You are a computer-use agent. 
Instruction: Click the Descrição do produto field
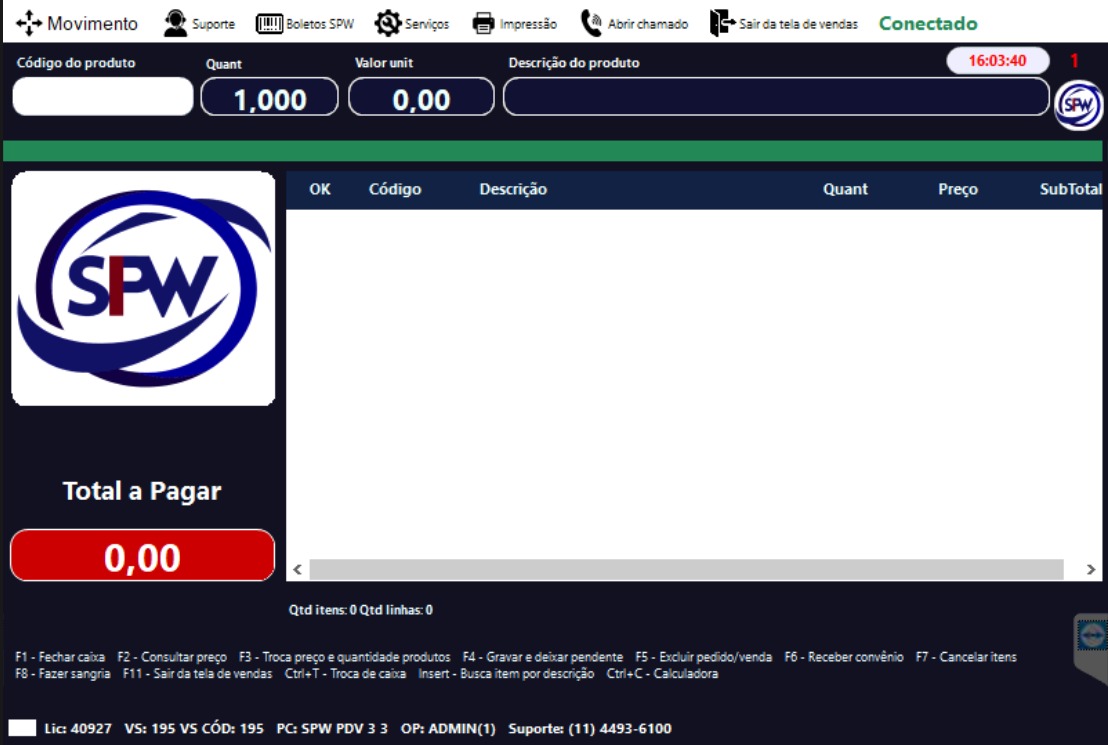776,97
